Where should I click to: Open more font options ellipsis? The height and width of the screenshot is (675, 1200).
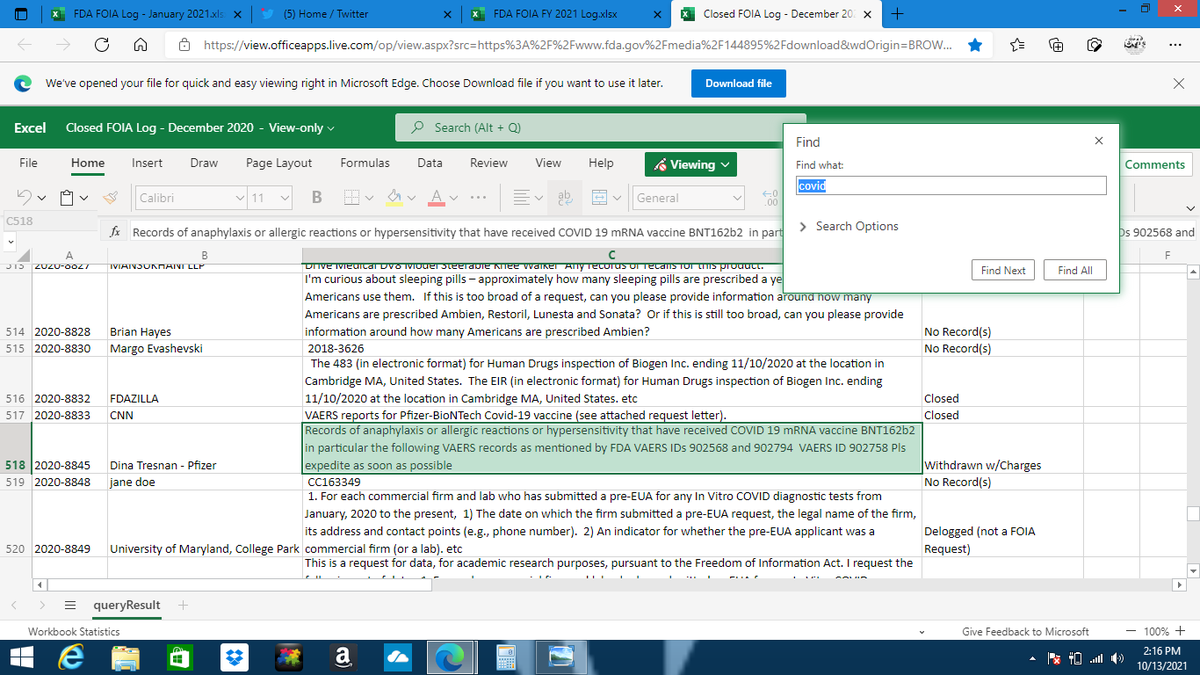click(x=478, y=198)
